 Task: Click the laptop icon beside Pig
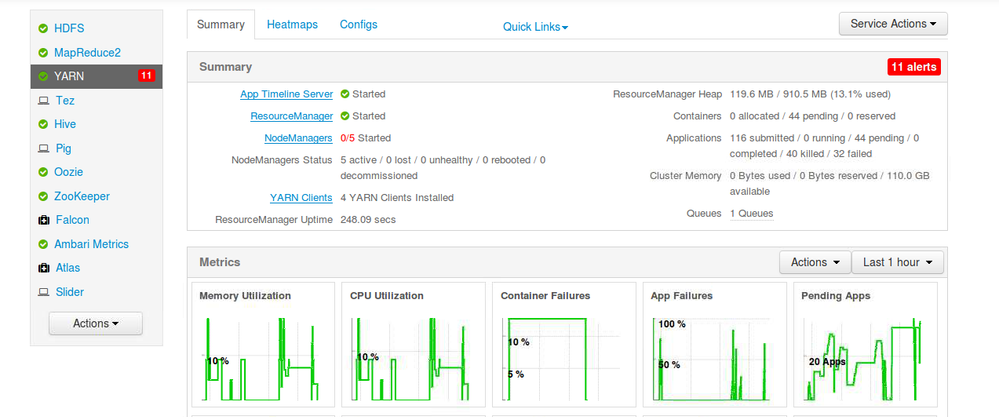(x=43, y=148)
